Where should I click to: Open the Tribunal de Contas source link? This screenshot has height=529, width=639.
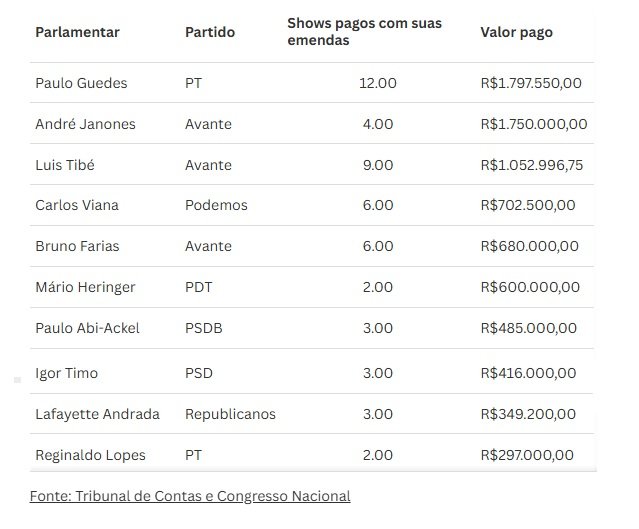[x=190, y=496]
